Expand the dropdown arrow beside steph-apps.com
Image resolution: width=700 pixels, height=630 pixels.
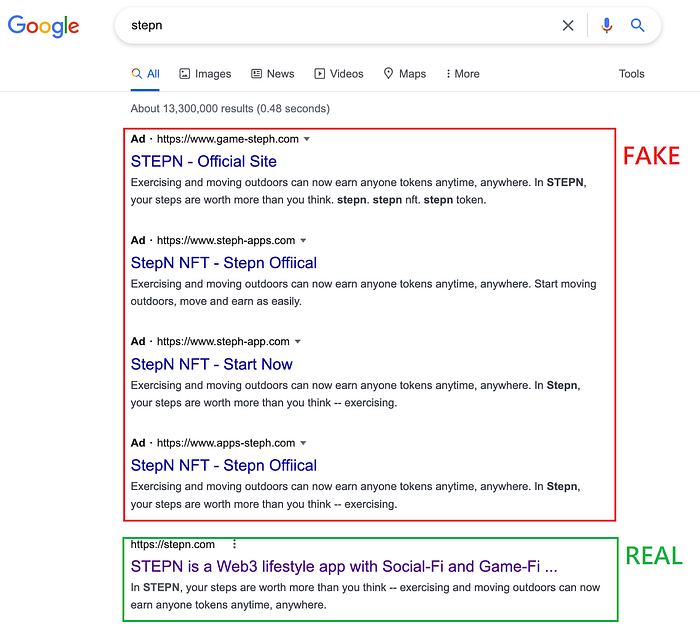(303, 241)
